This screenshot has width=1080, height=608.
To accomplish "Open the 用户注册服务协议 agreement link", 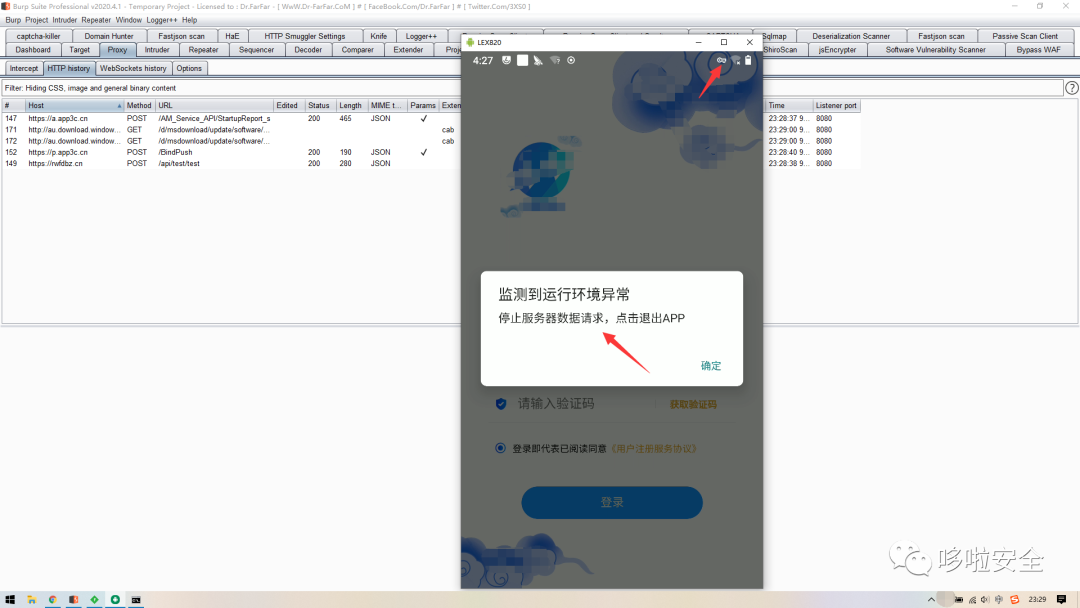I will click(652, 449).
